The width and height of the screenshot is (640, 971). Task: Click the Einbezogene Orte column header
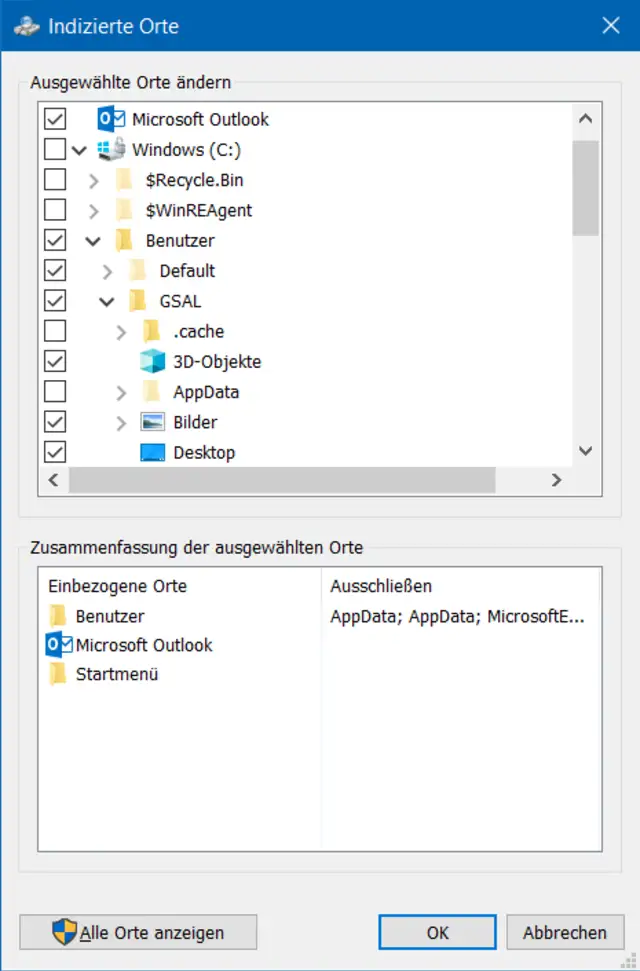pos(118,586)
